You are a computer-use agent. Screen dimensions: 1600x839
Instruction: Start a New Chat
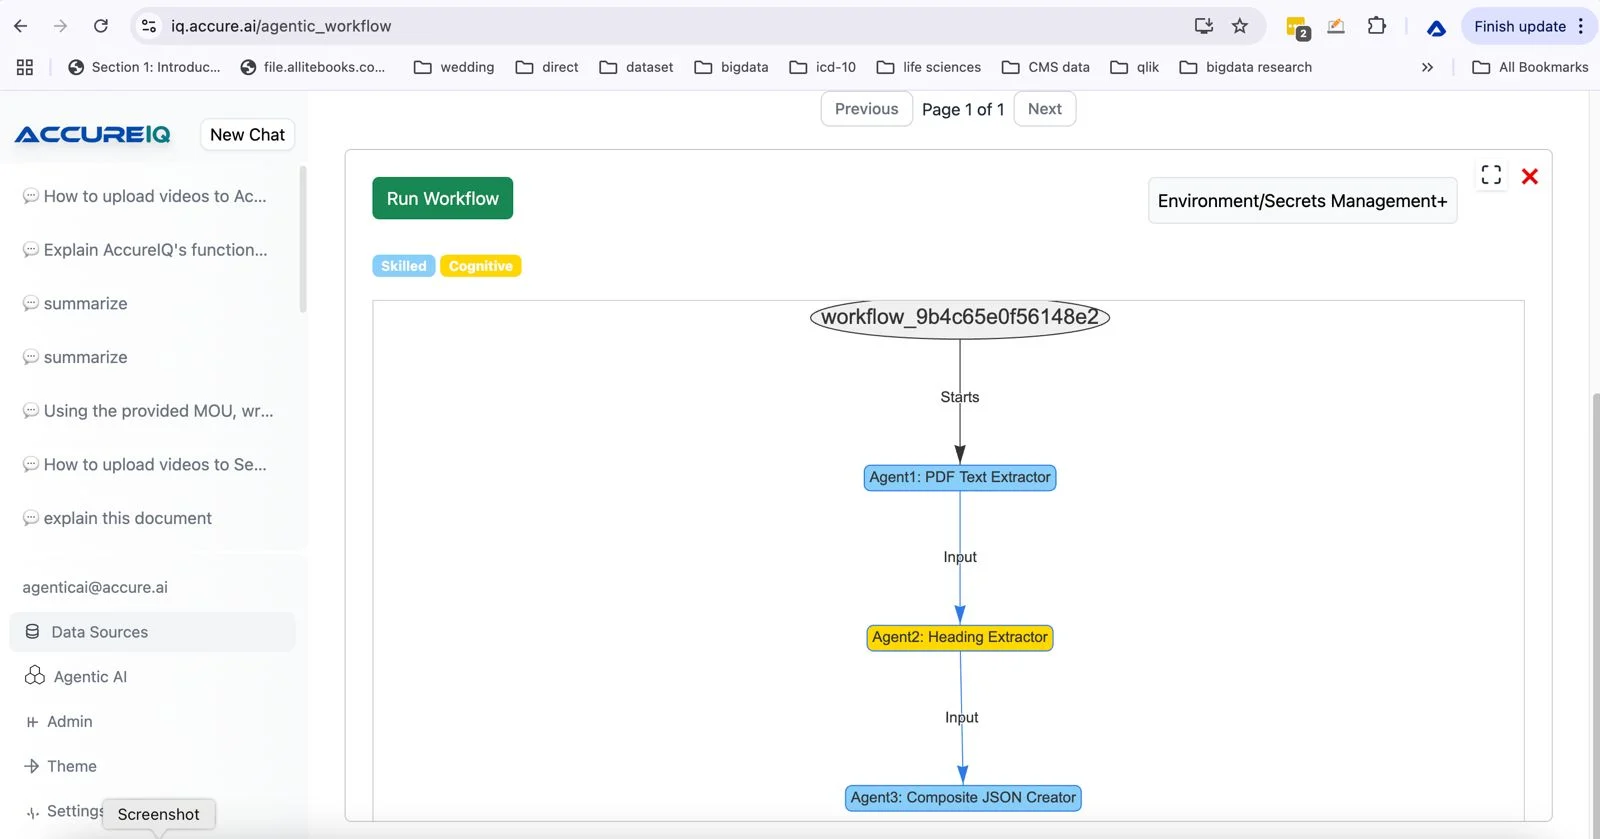pyautogui.click(x=247, y=135)
